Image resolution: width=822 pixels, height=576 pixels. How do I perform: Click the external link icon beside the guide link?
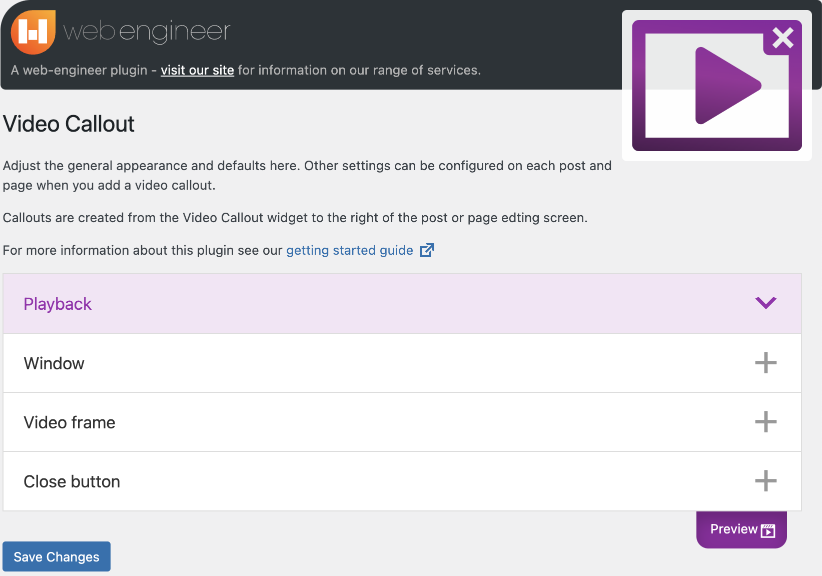tap(427, 250)
